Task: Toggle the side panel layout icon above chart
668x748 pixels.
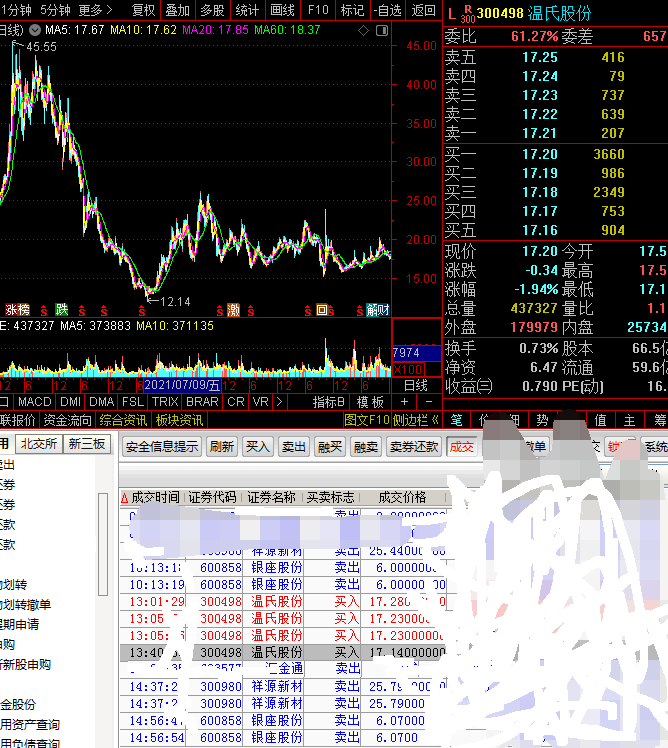Action: tap(382, 31)
